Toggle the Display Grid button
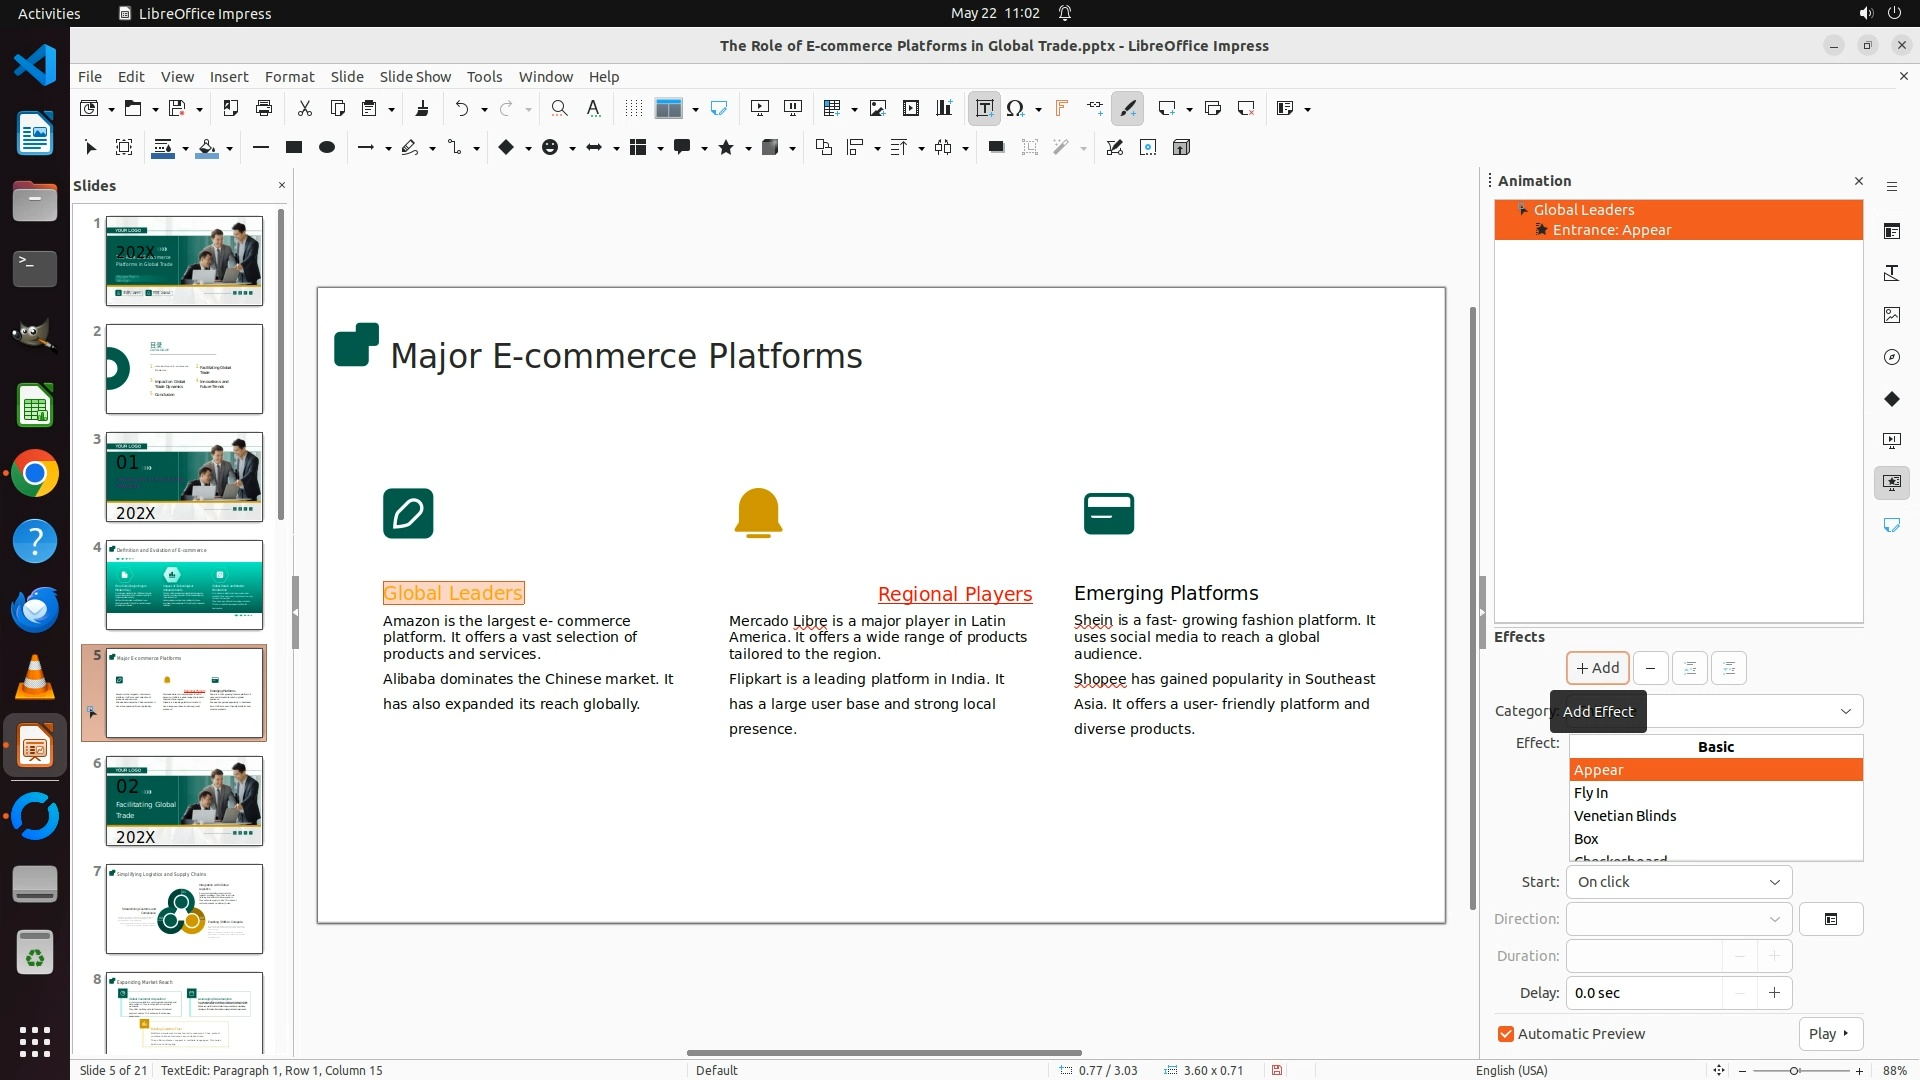The height and width of the screenshot is (1080, 1920). click(x=633, y=108)
